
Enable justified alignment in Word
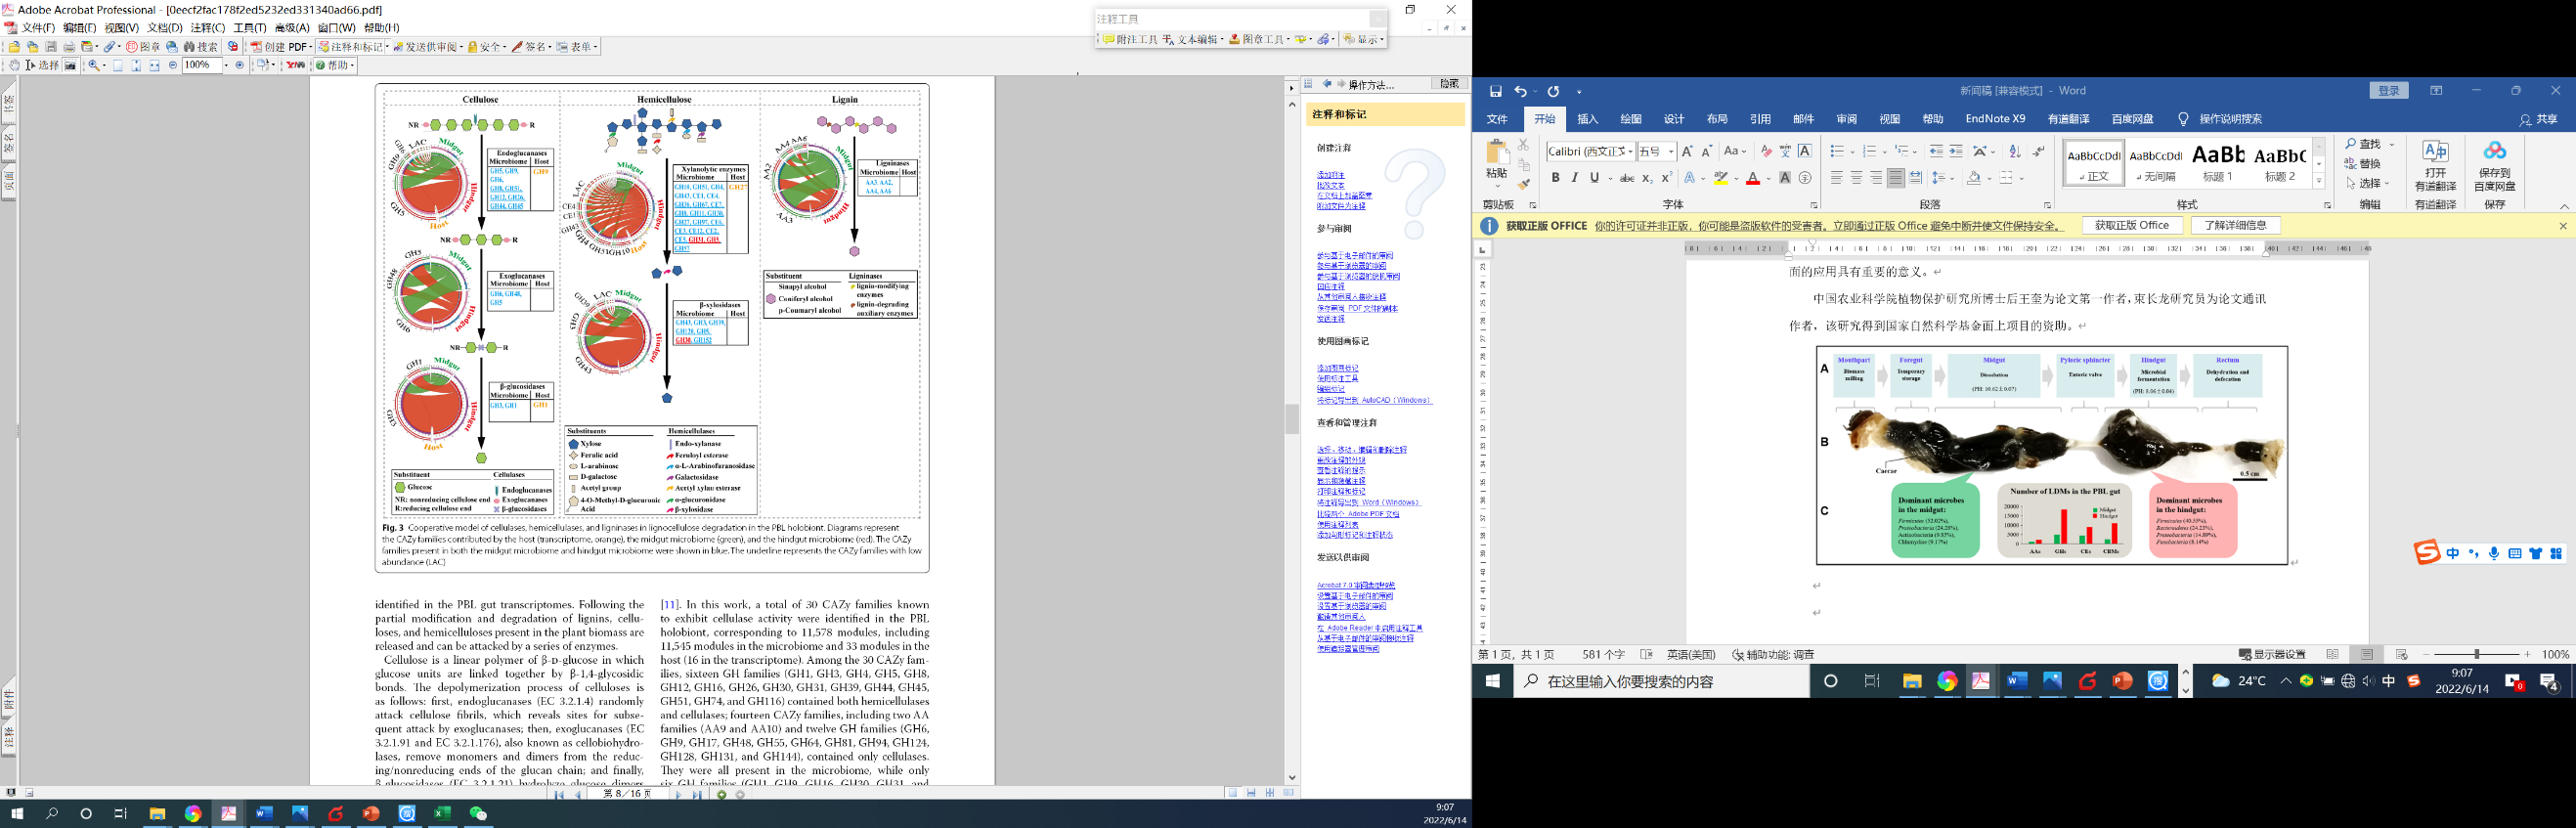[1895, 178]
